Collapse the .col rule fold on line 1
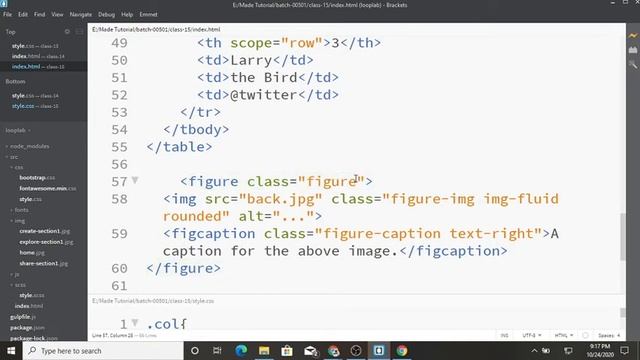Viewport: 640px width, 360px height. (x=135, y=322)
